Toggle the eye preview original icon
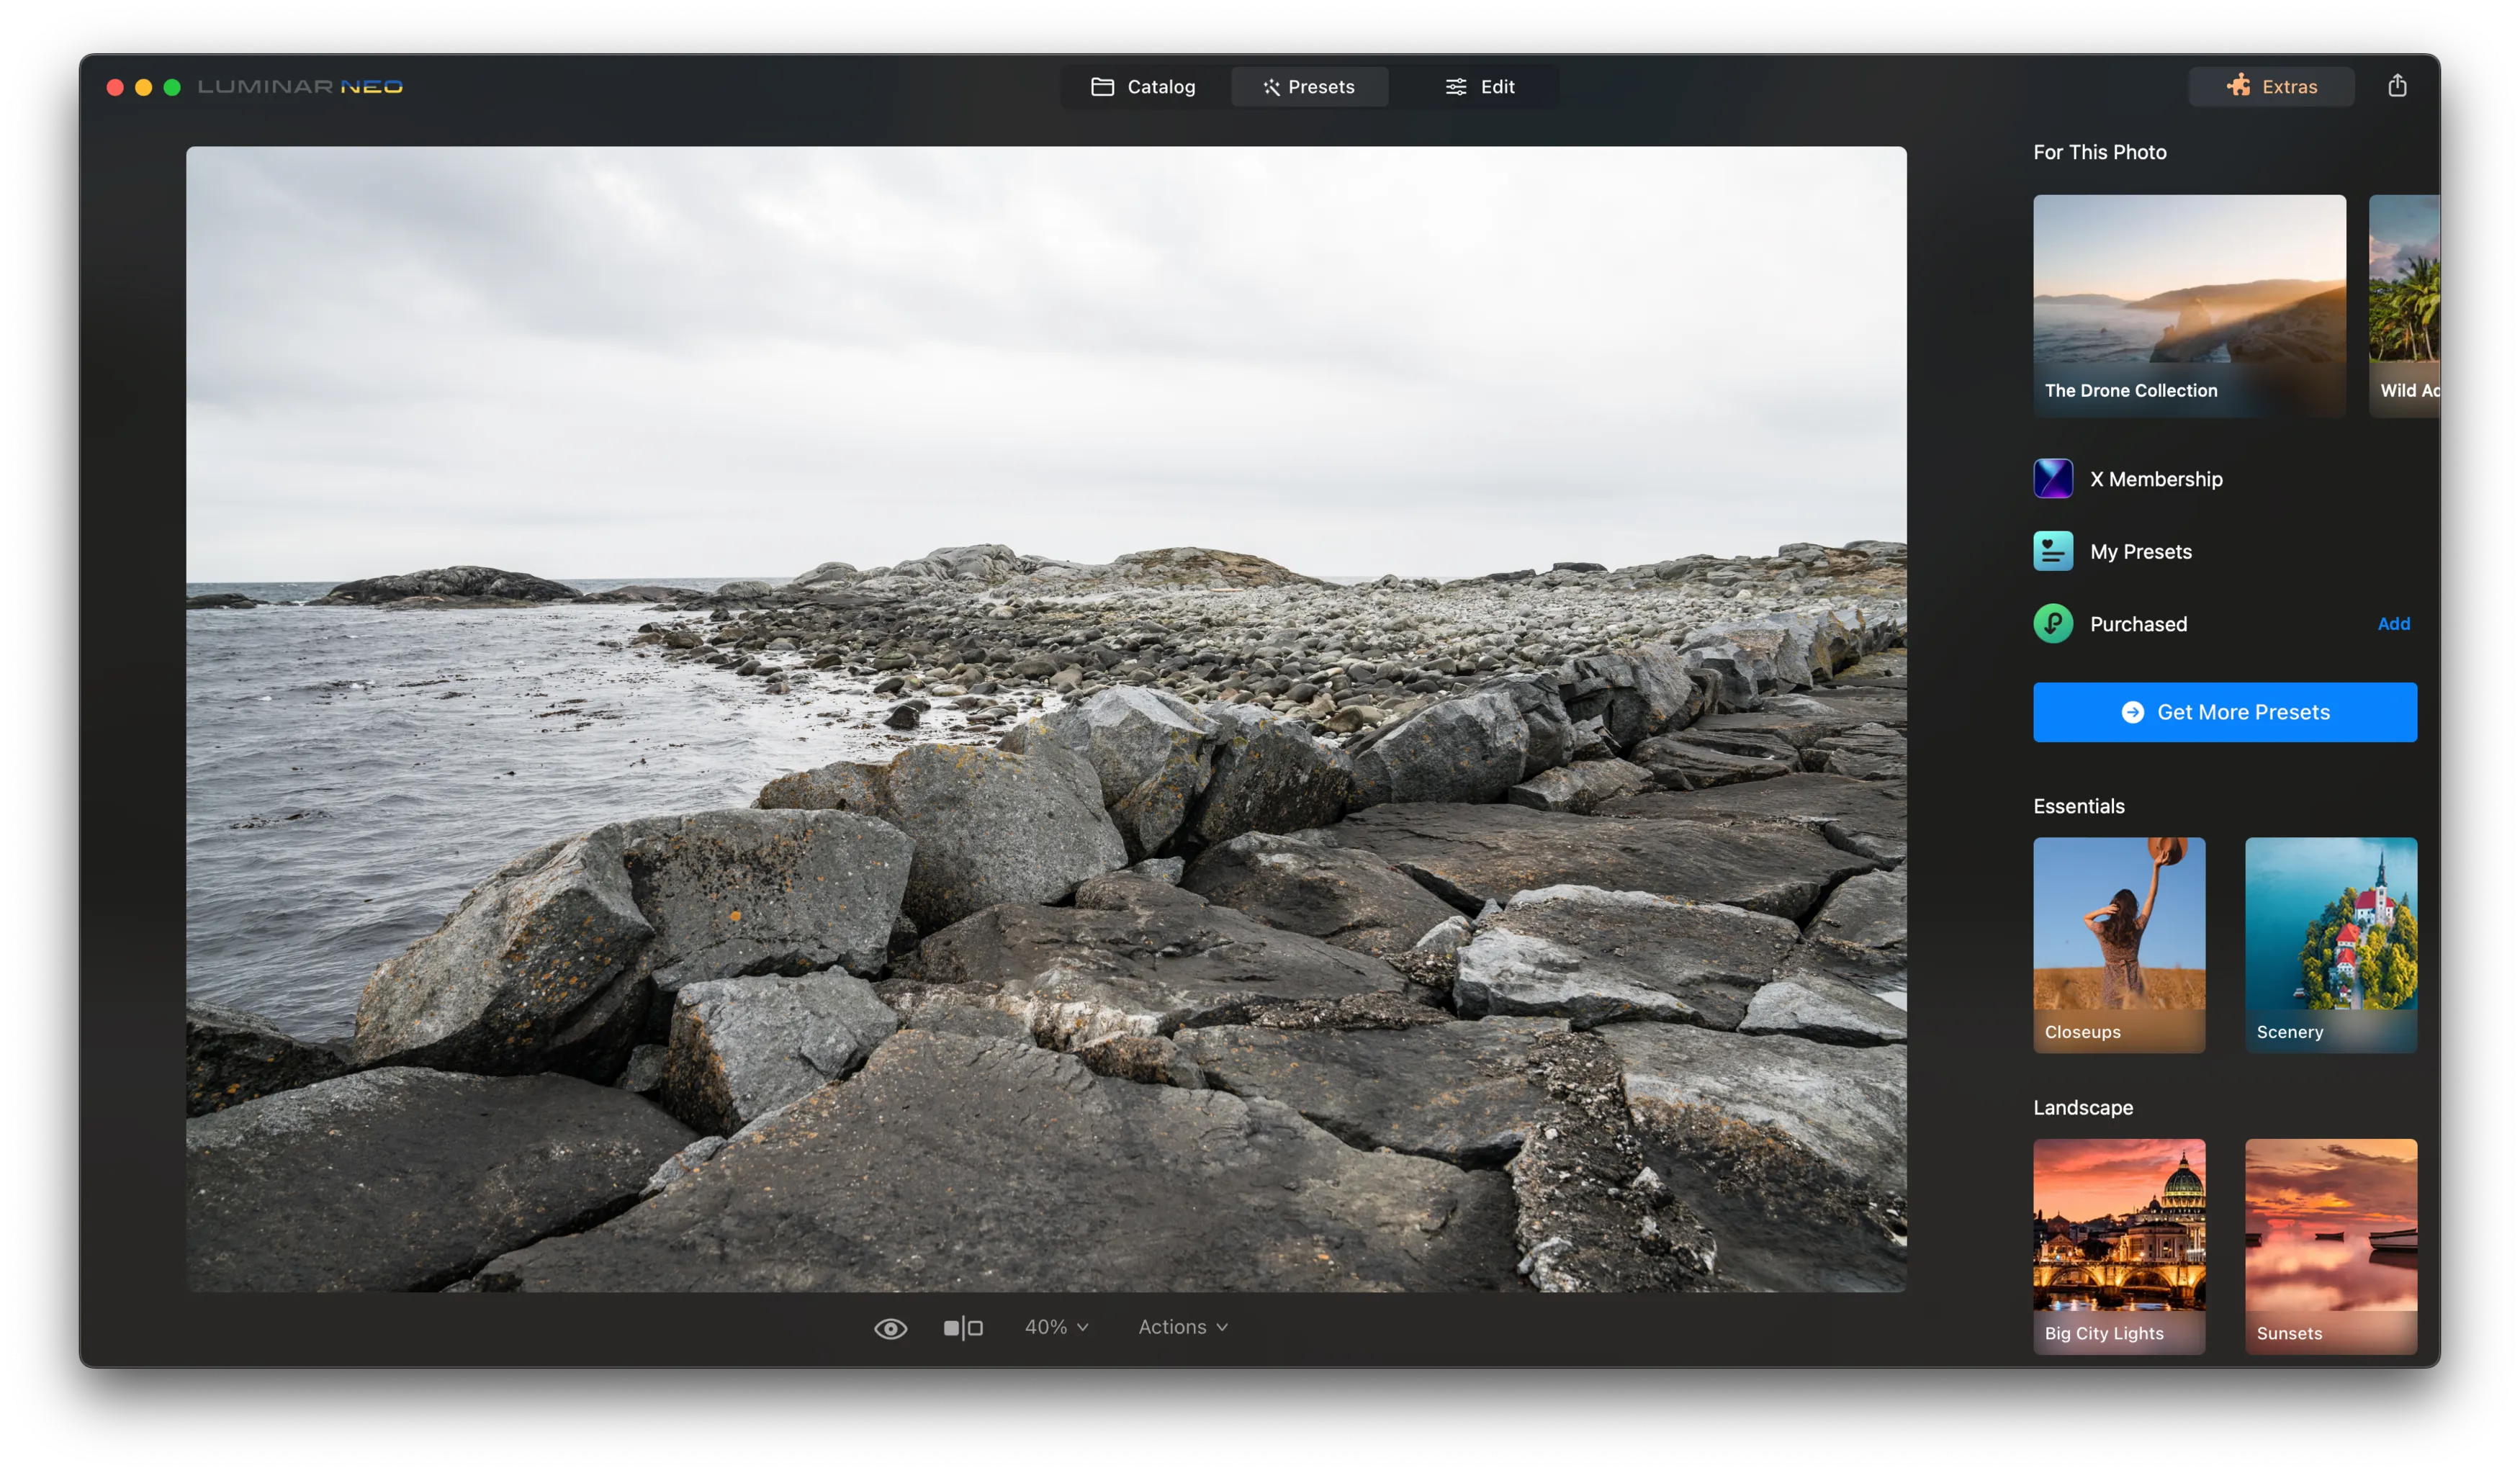Screen dimensions: 2520x1473 point(890,1328)
